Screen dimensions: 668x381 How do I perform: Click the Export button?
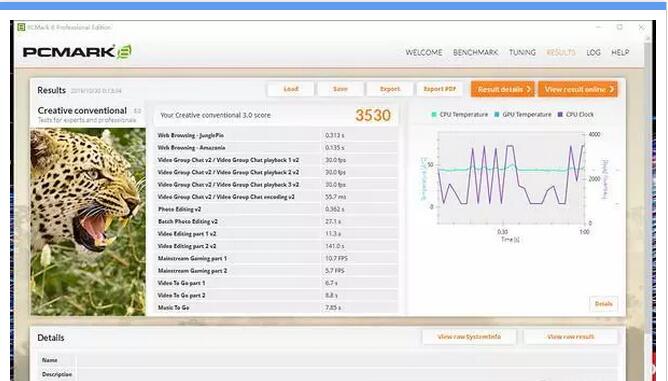(390, 89)
